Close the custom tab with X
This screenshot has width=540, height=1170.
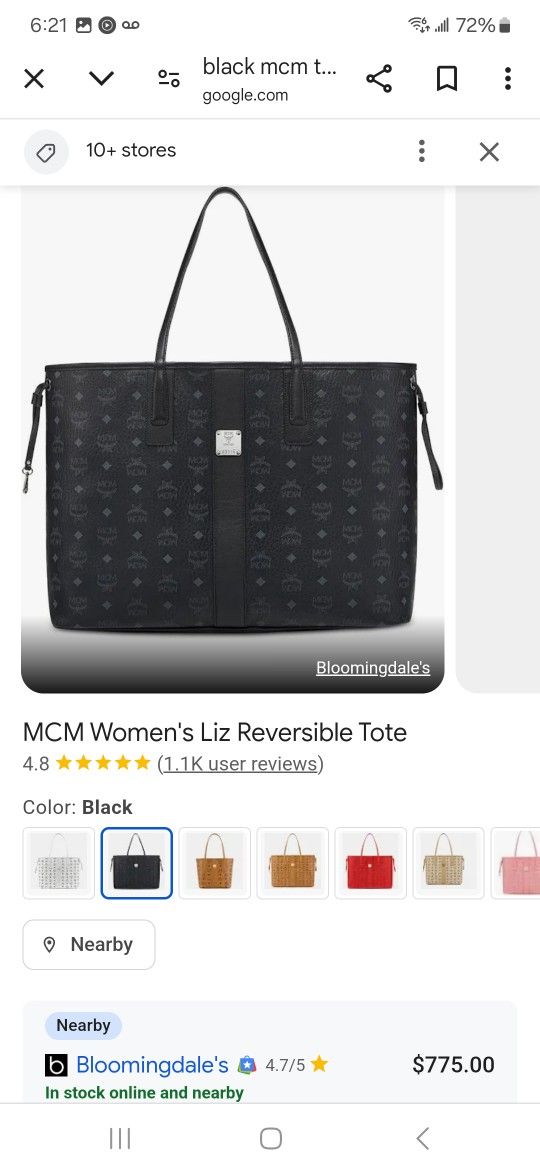34,78
